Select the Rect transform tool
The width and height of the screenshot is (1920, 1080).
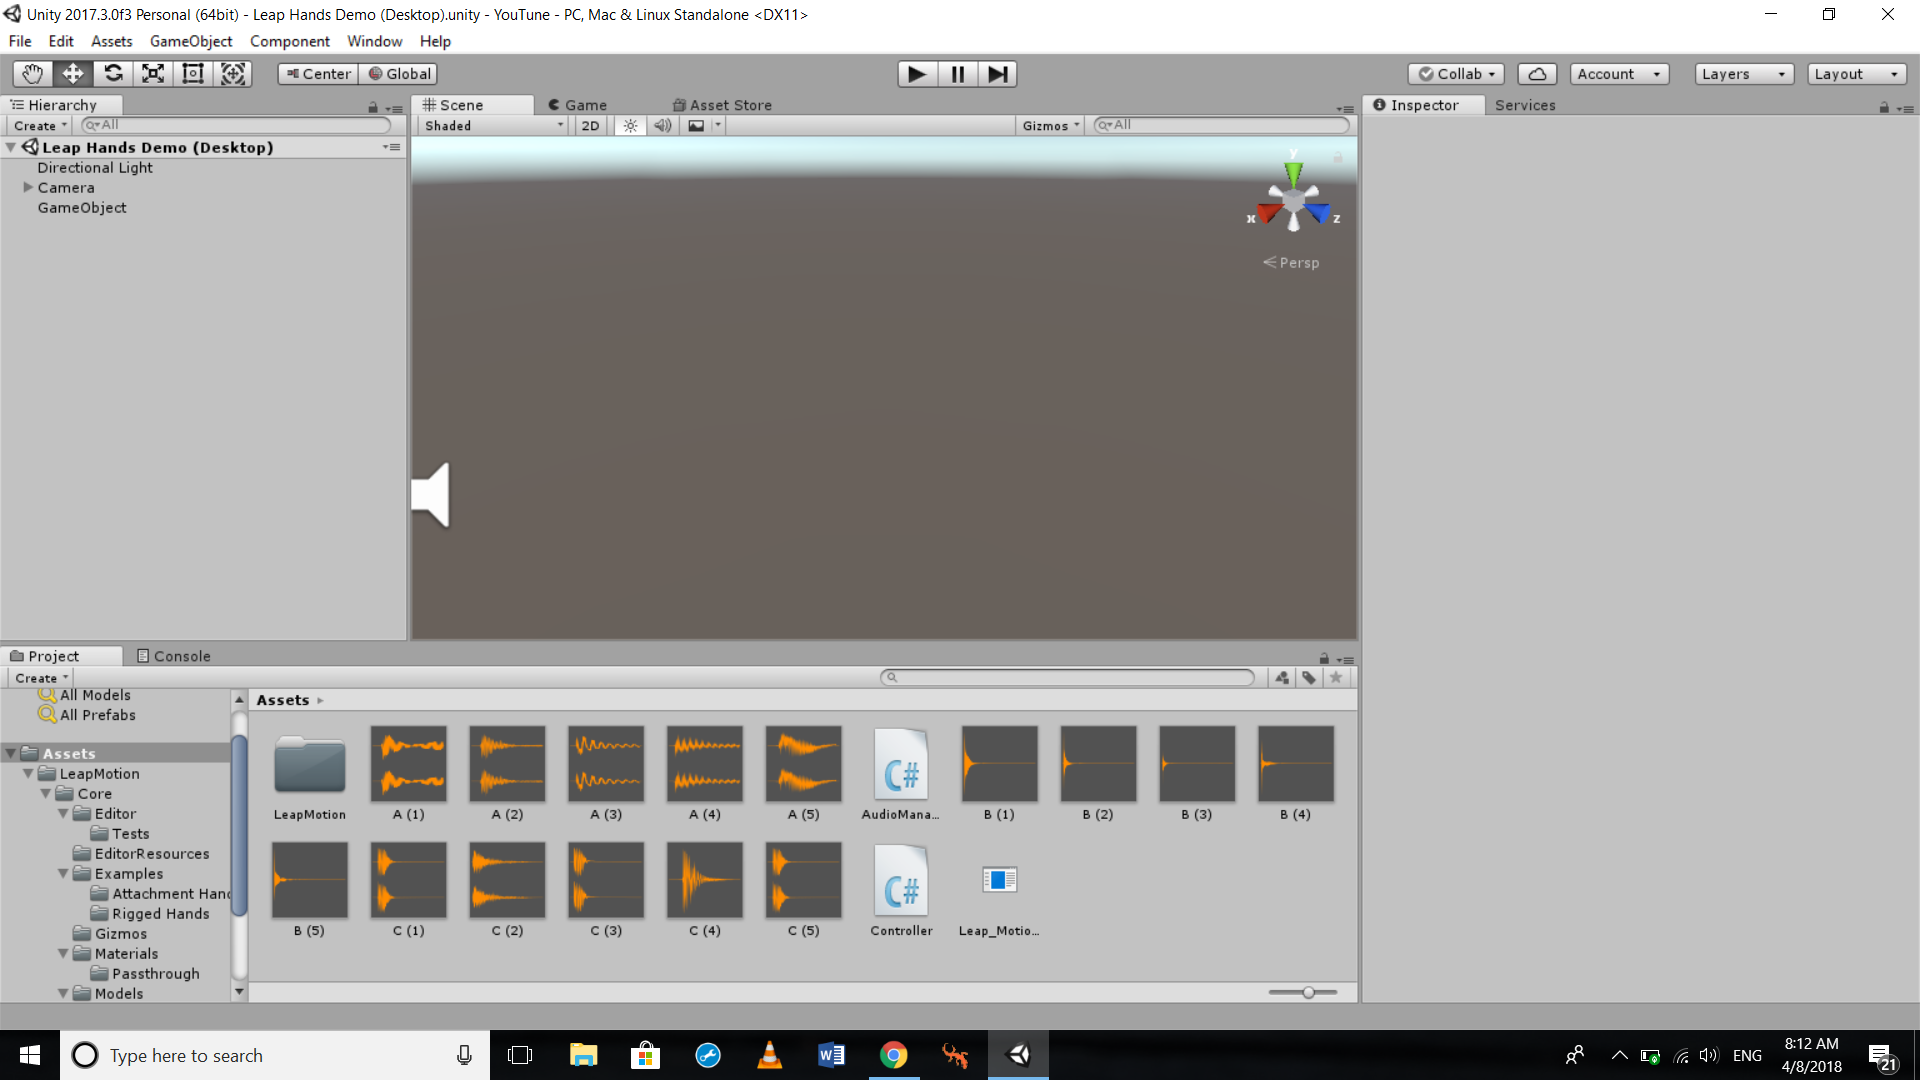(x=193, y=74)
